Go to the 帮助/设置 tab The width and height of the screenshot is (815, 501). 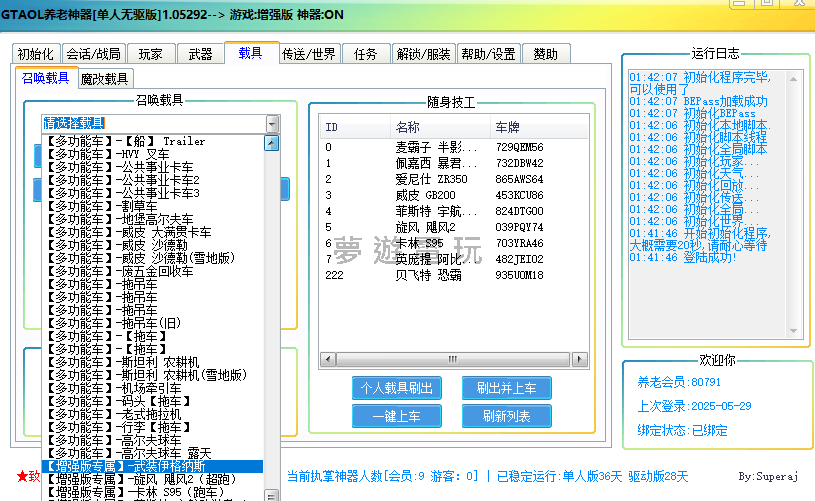click(x=488, y=54)
